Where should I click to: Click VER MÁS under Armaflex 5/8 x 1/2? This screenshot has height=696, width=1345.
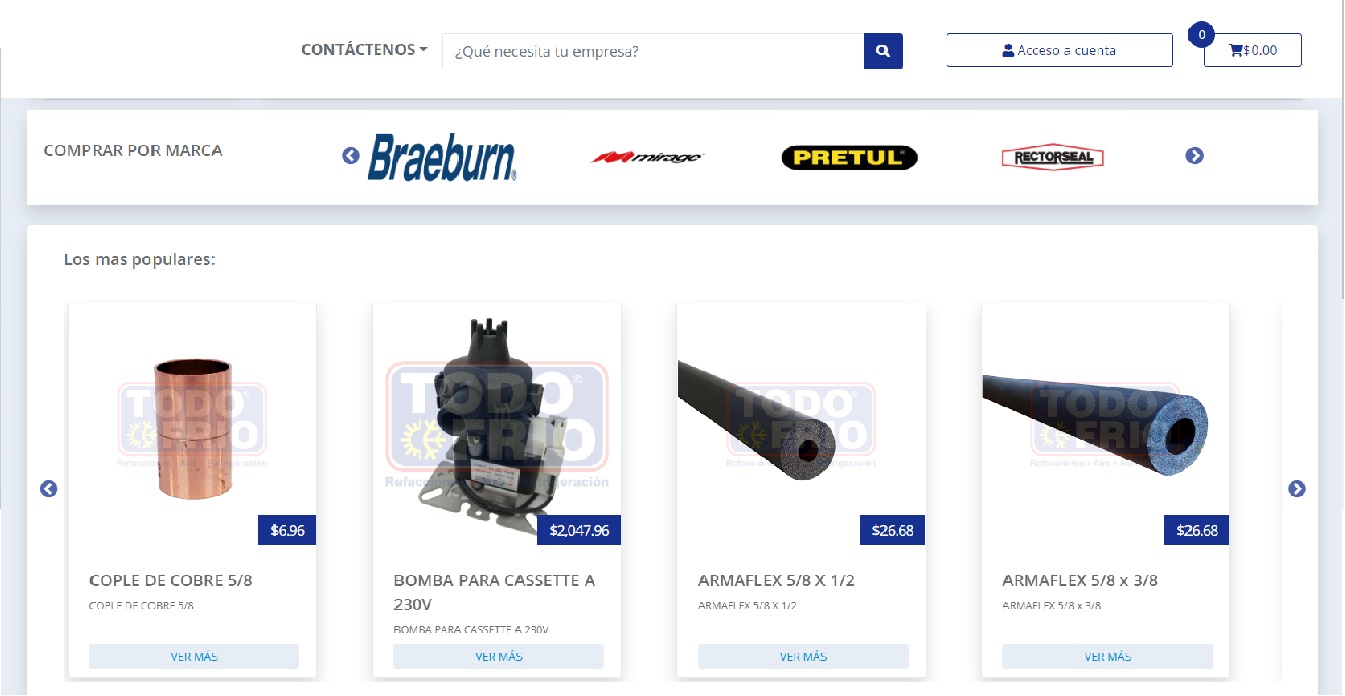point(803,657)
